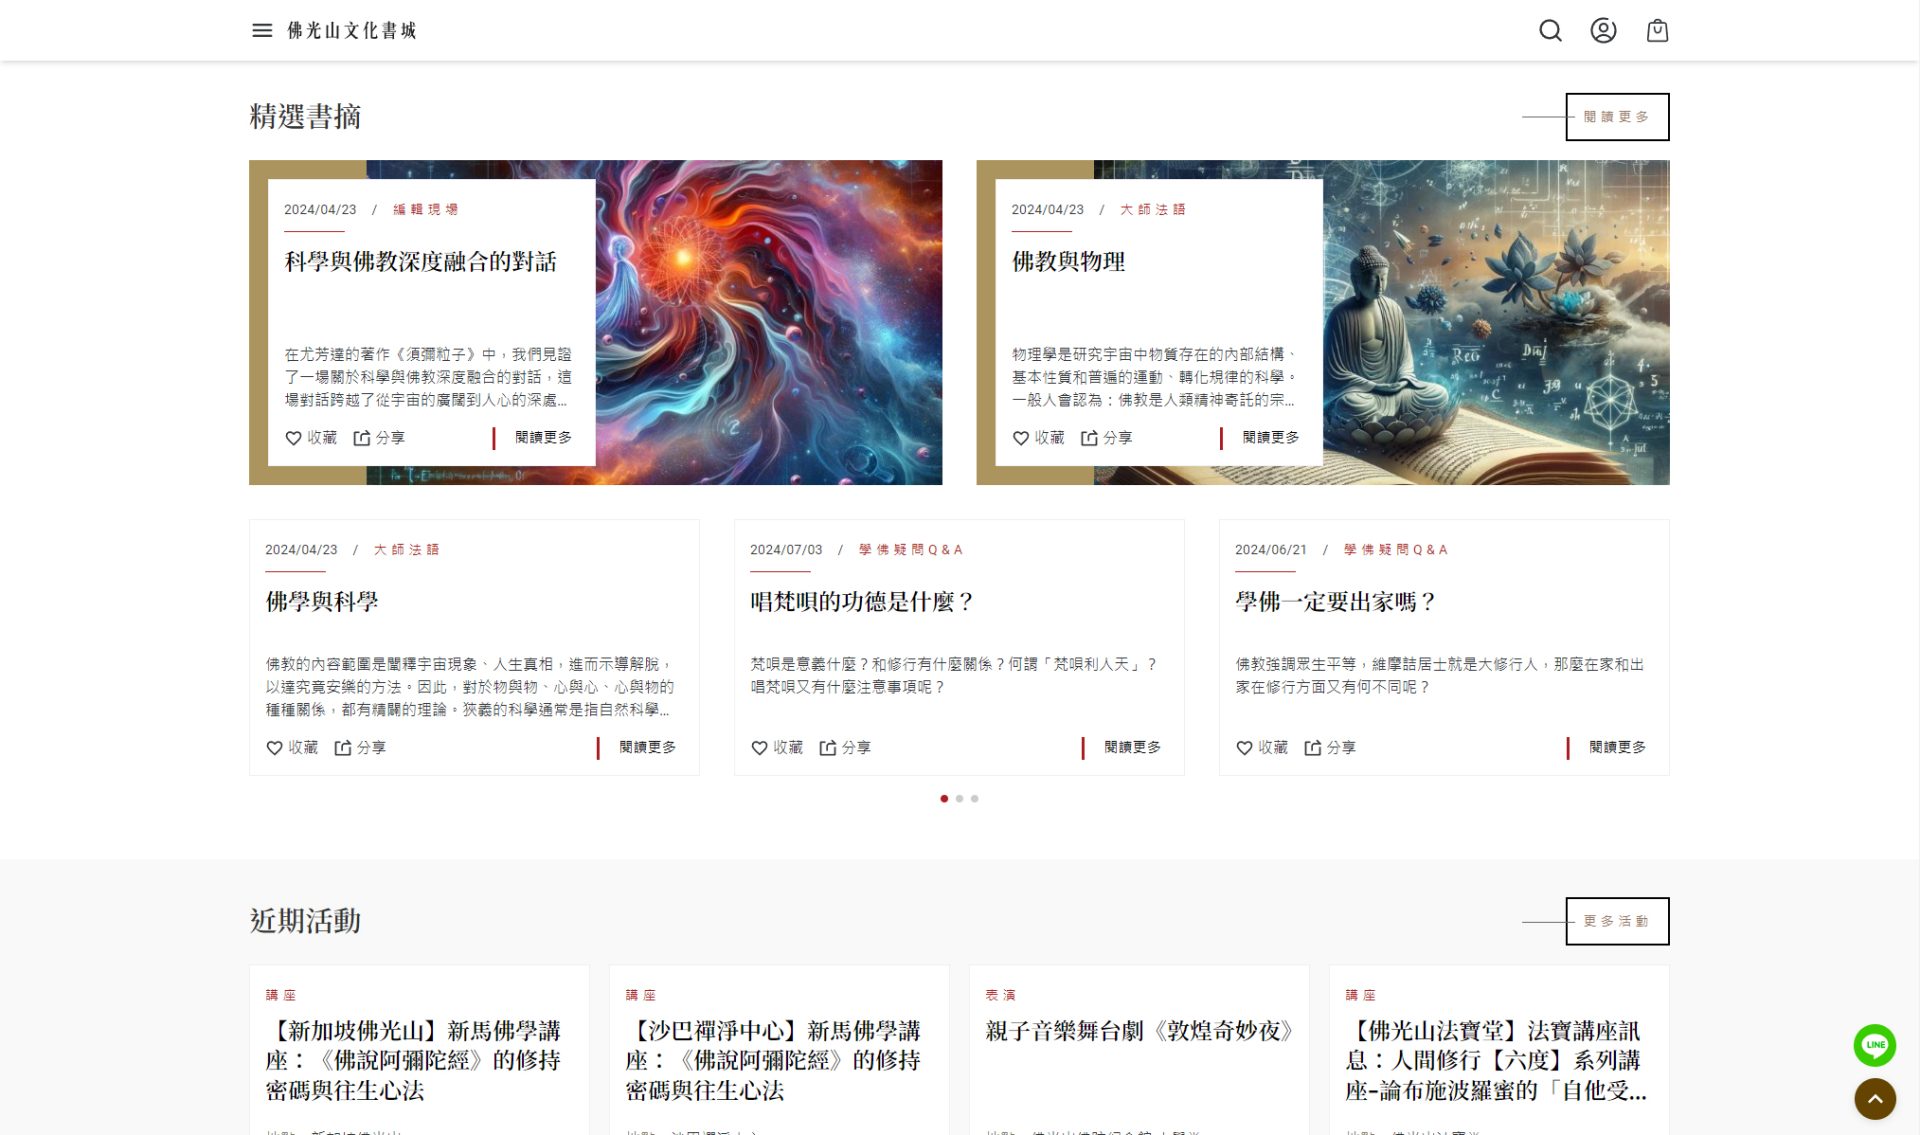Open 科學與佛教深度融合的對話 title

[421, 262]
